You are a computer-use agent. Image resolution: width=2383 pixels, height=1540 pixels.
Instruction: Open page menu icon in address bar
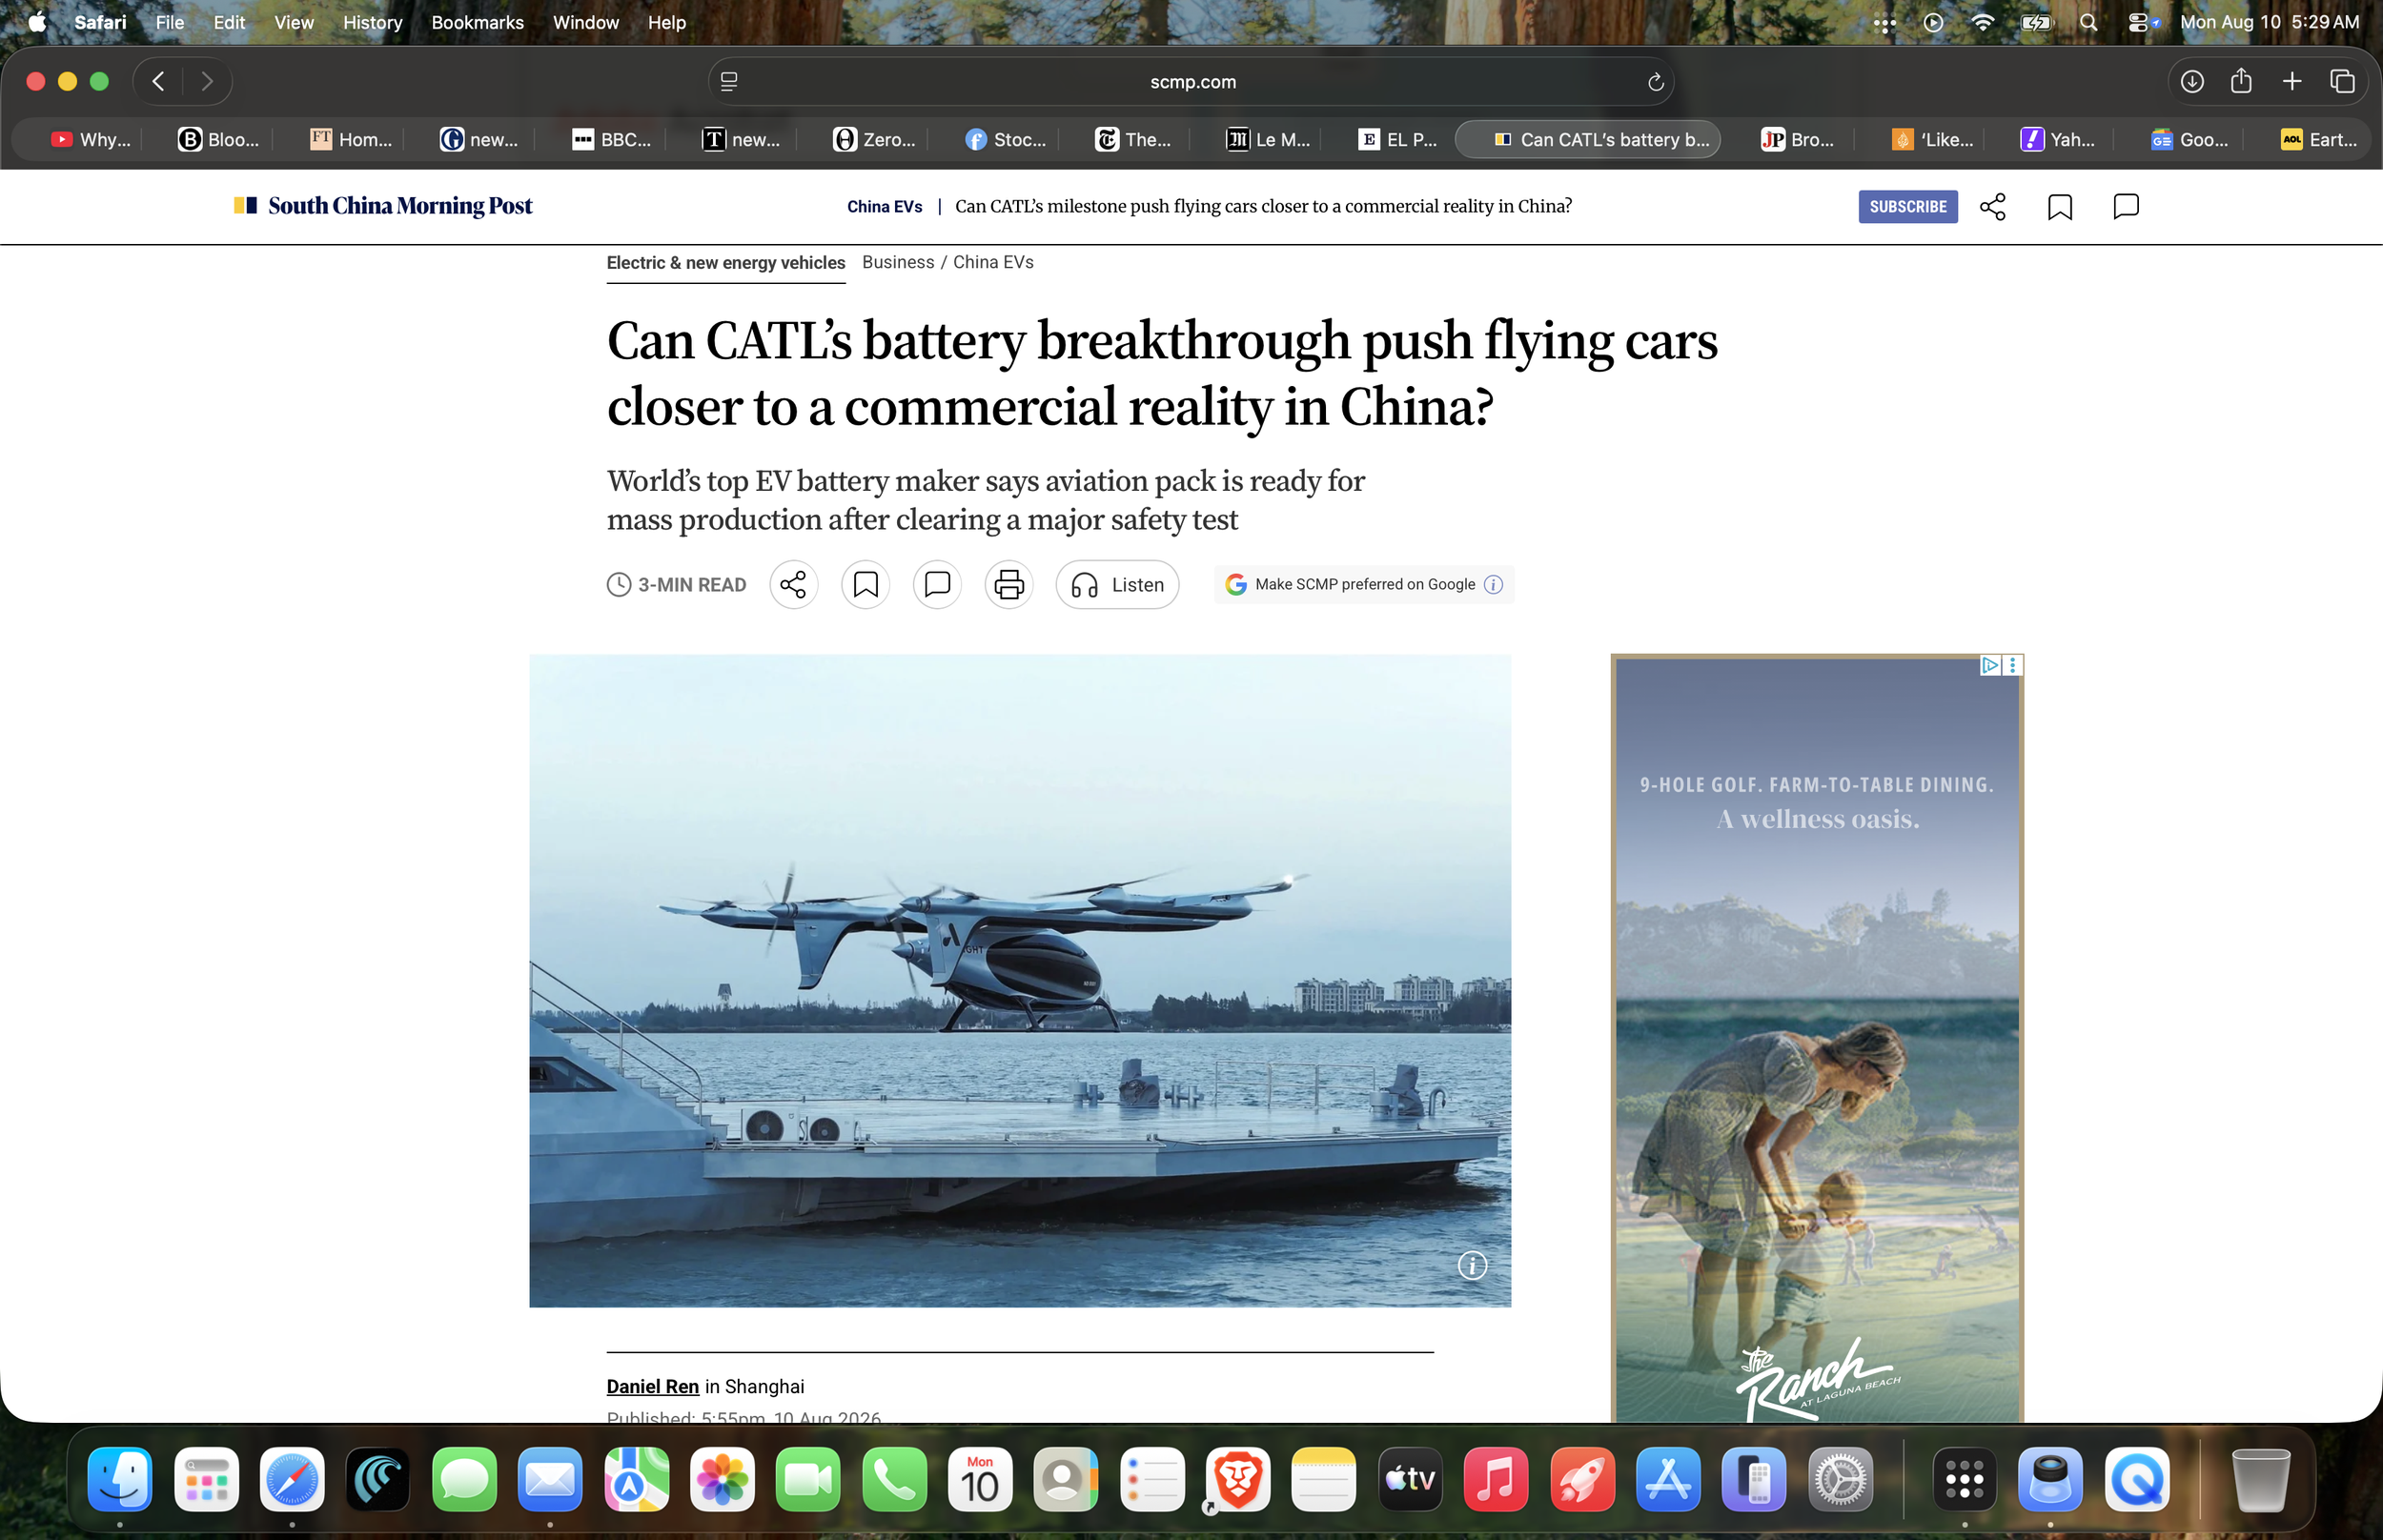point(729,82)
